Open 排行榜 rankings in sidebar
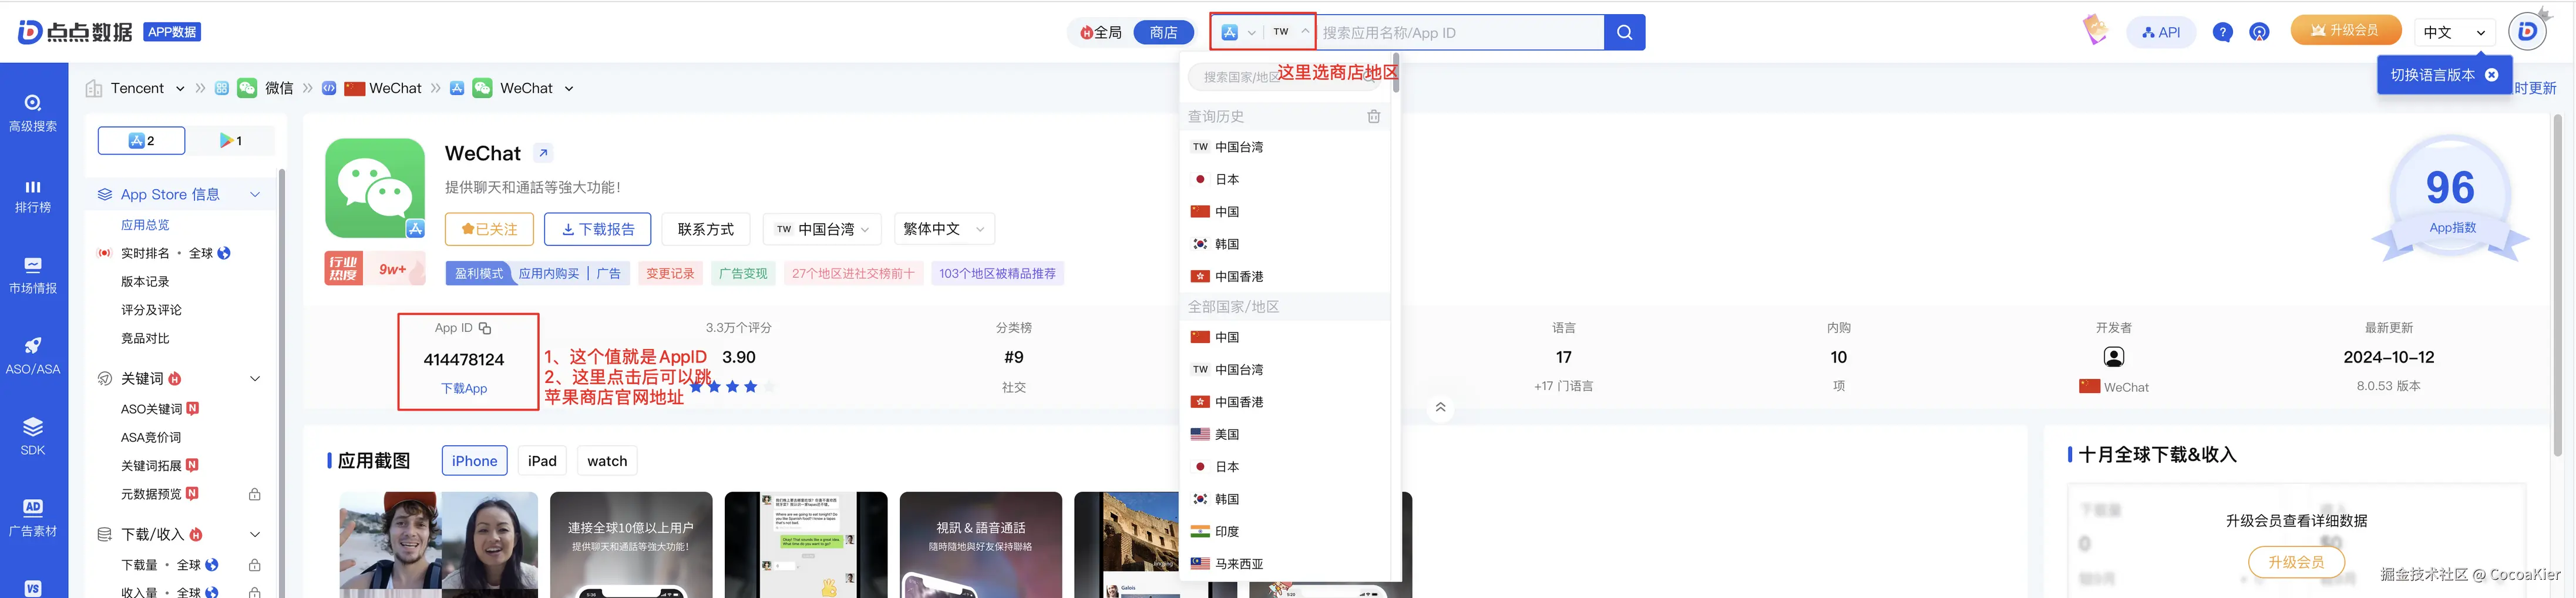The height and width of the screenshot is (598, 2576). click(x=33, y=196)
